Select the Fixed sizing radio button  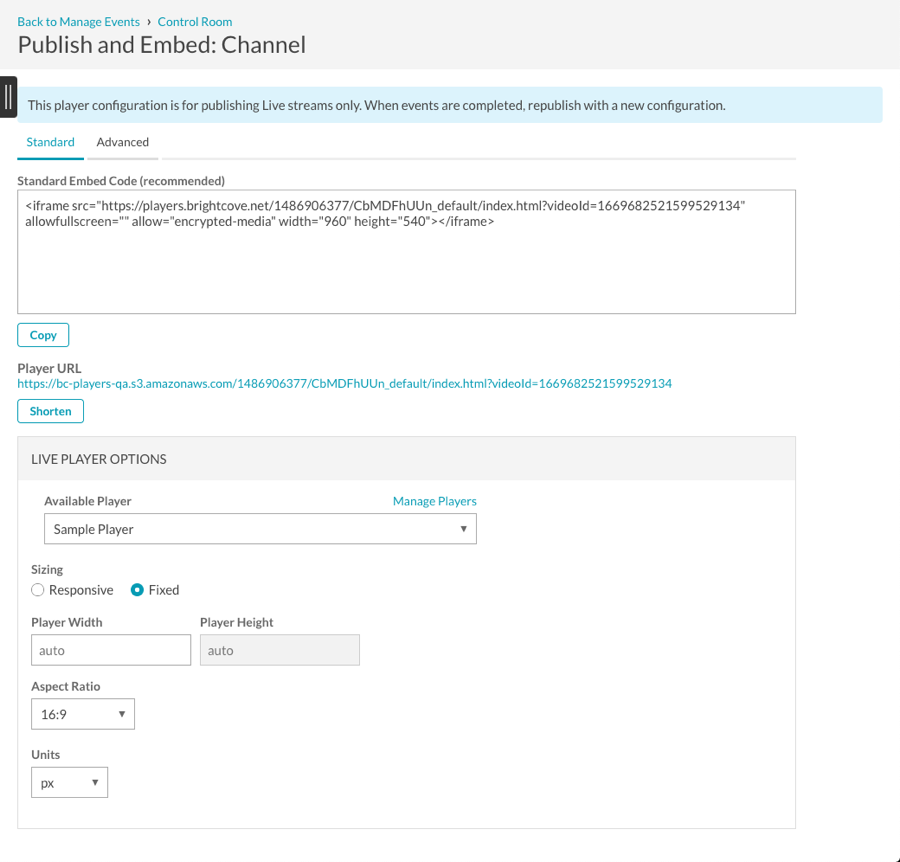point(138,590)
